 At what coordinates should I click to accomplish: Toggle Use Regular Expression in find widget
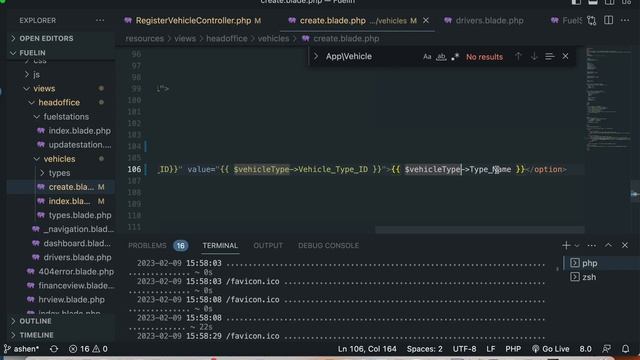point(455,57)
